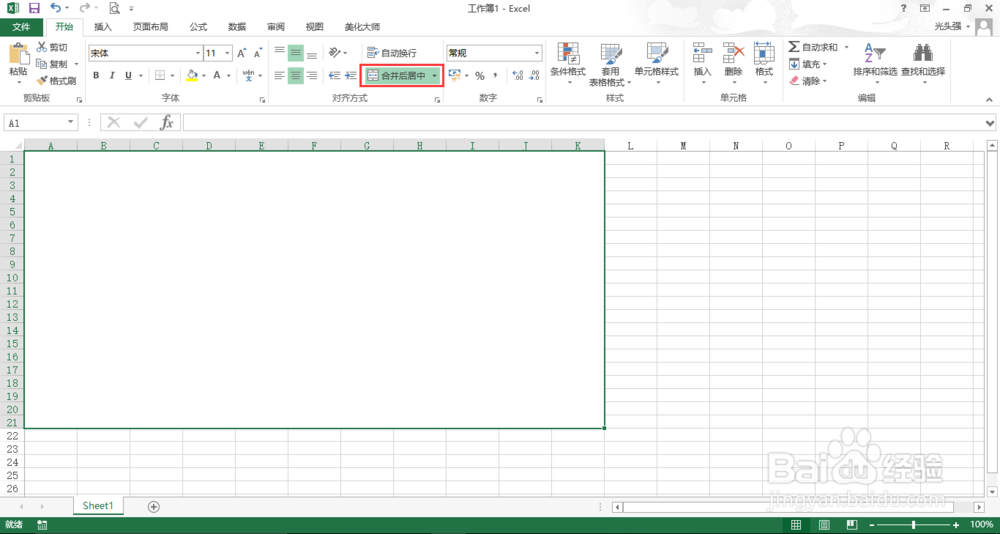The height and width of the screenshot is (534, 1000).
Task: Open the File (文件) tab
Action: [x=22, y=27]
